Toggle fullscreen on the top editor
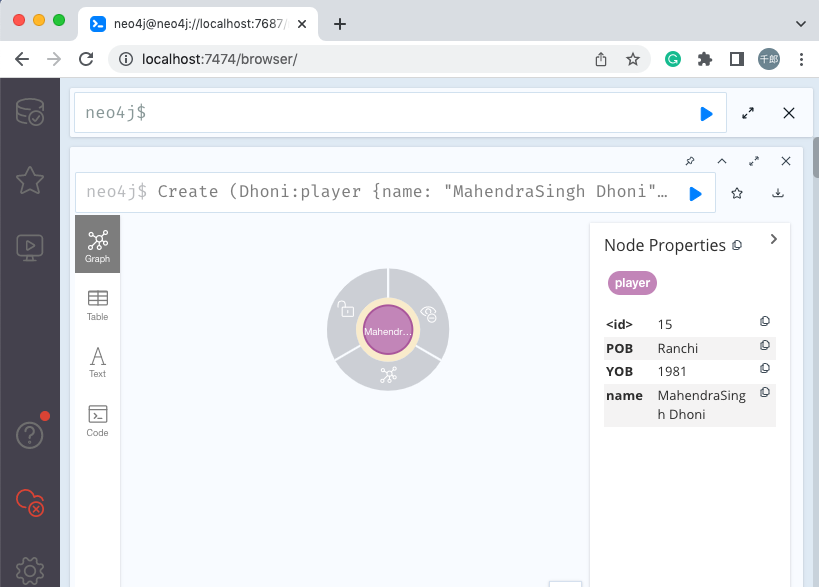819x587 pixels. (x=748, y=113)
